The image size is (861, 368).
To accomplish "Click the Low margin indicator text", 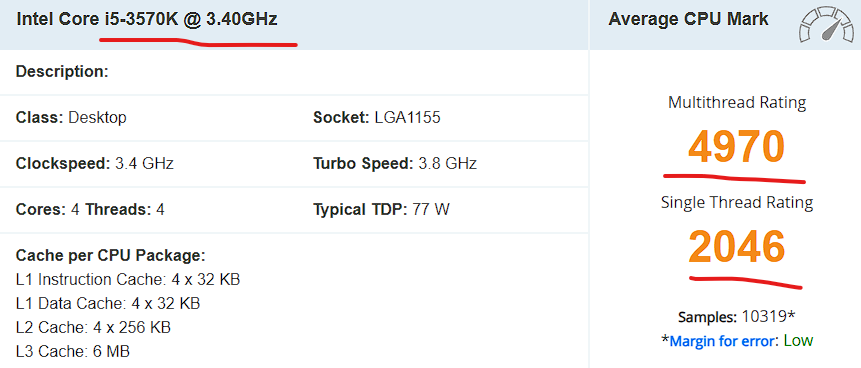I will click(798, 341).
